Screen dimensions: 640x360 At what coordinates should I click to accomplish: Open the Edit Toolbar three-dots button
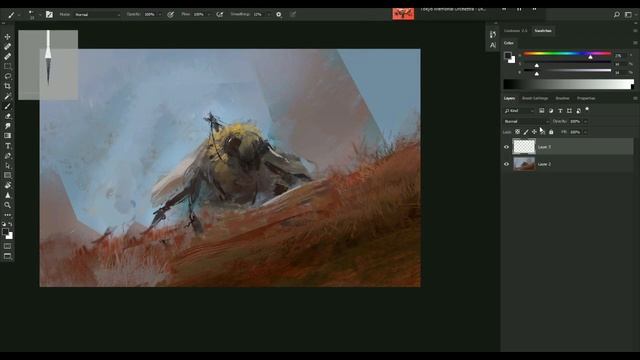(x=7, y=215)
